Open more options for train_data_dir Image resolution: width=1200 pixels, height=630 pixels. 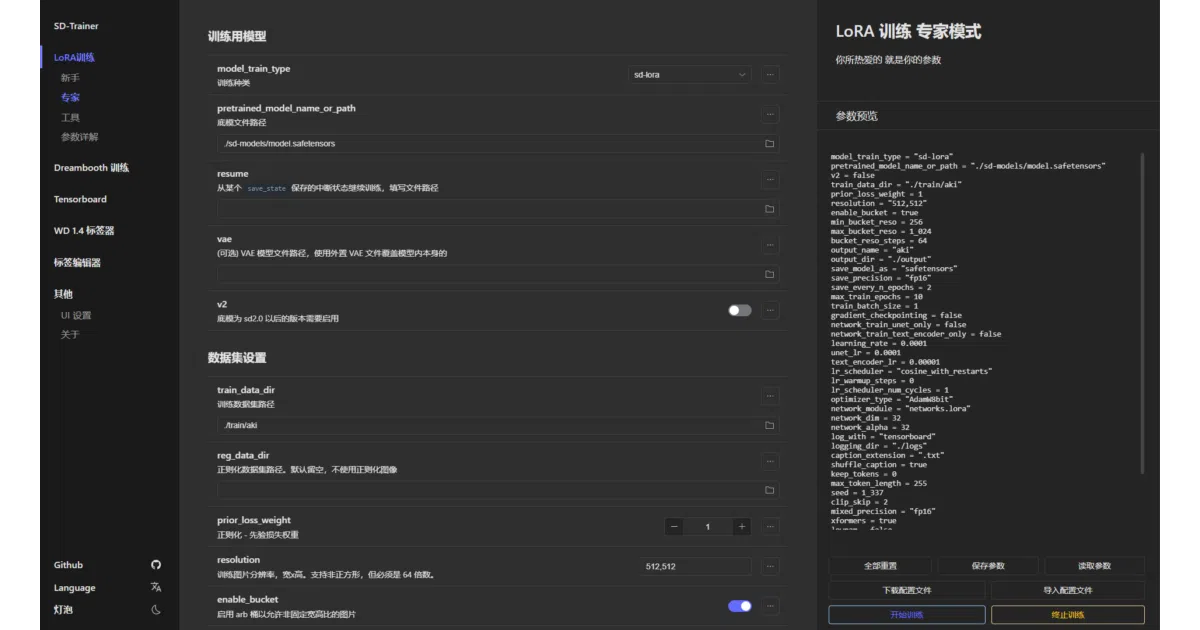coord(770,396)
